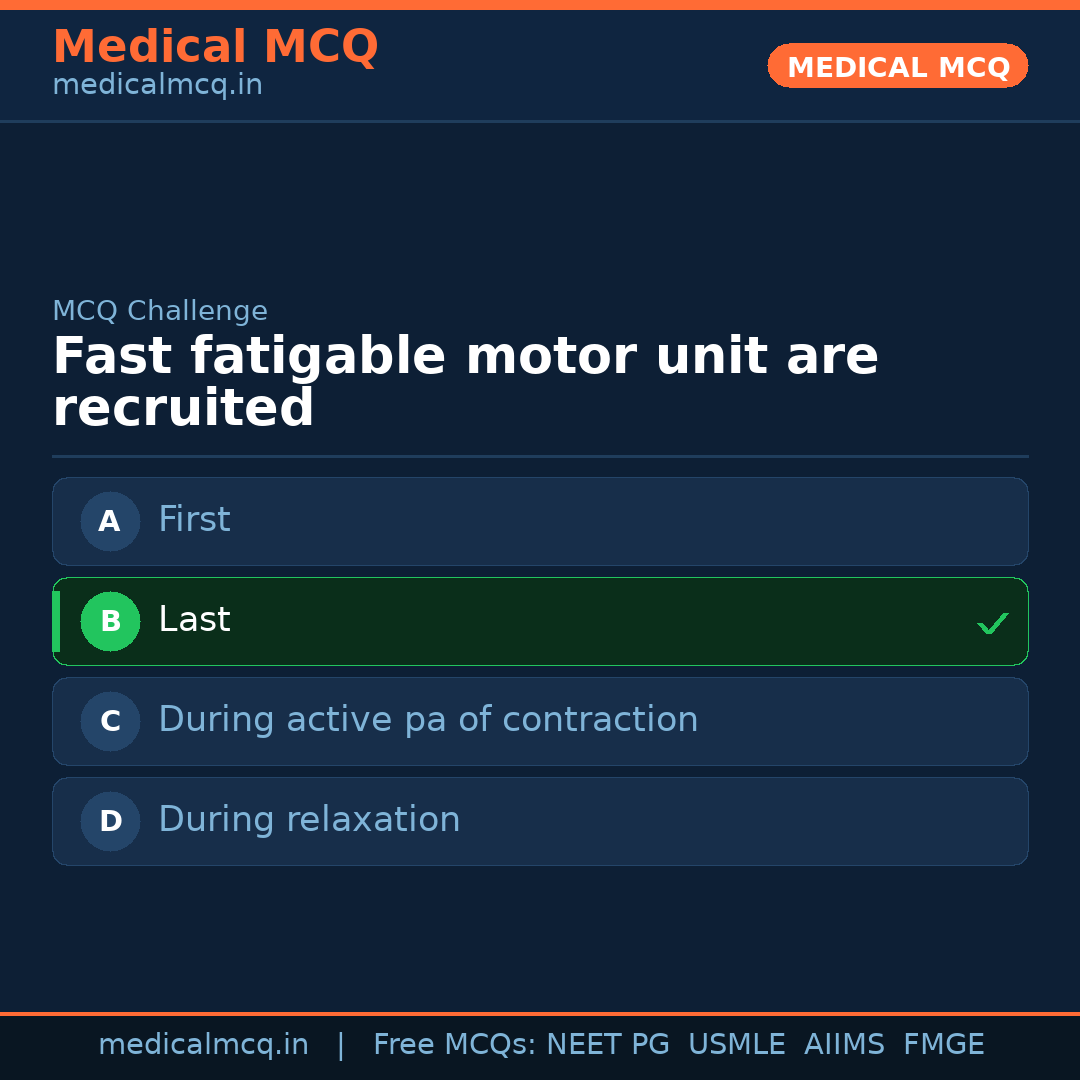Image resolution: width=1080 pixels, height=1080 pixels.
Task: Click the letter C option circle
Action: [110, 721]
